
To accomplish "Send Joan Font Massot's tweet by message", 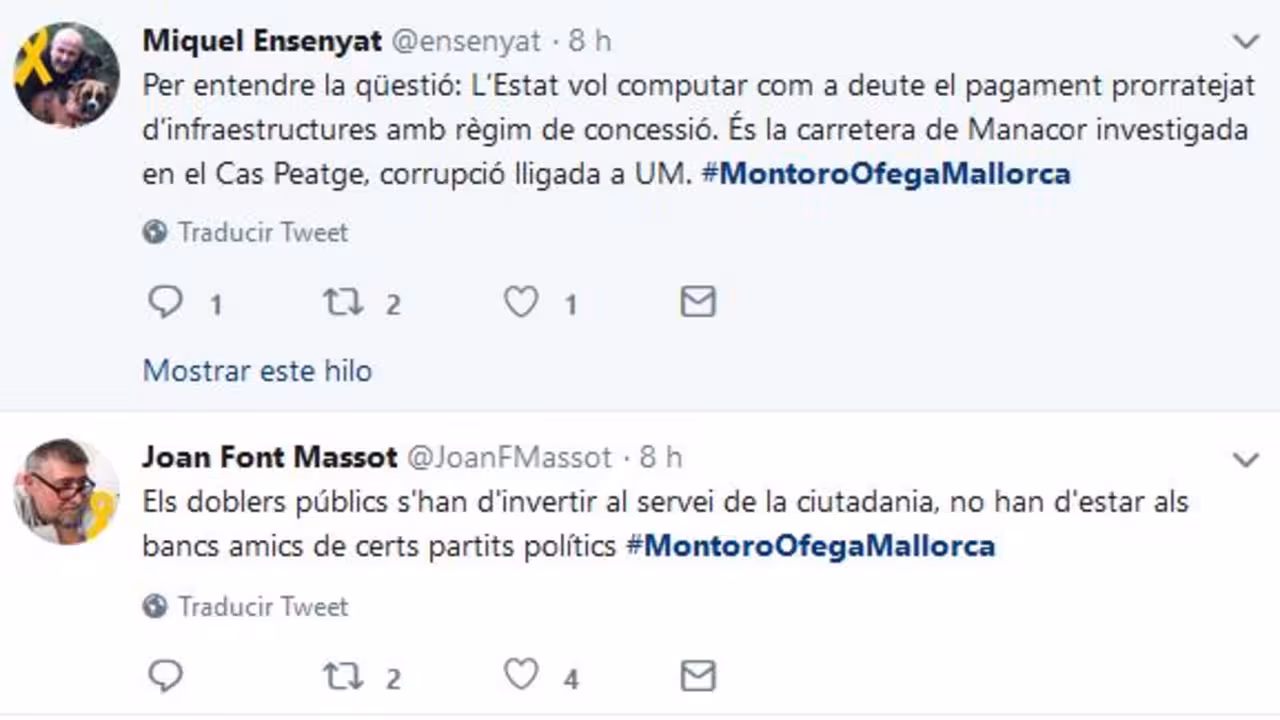I will (698, 677).
